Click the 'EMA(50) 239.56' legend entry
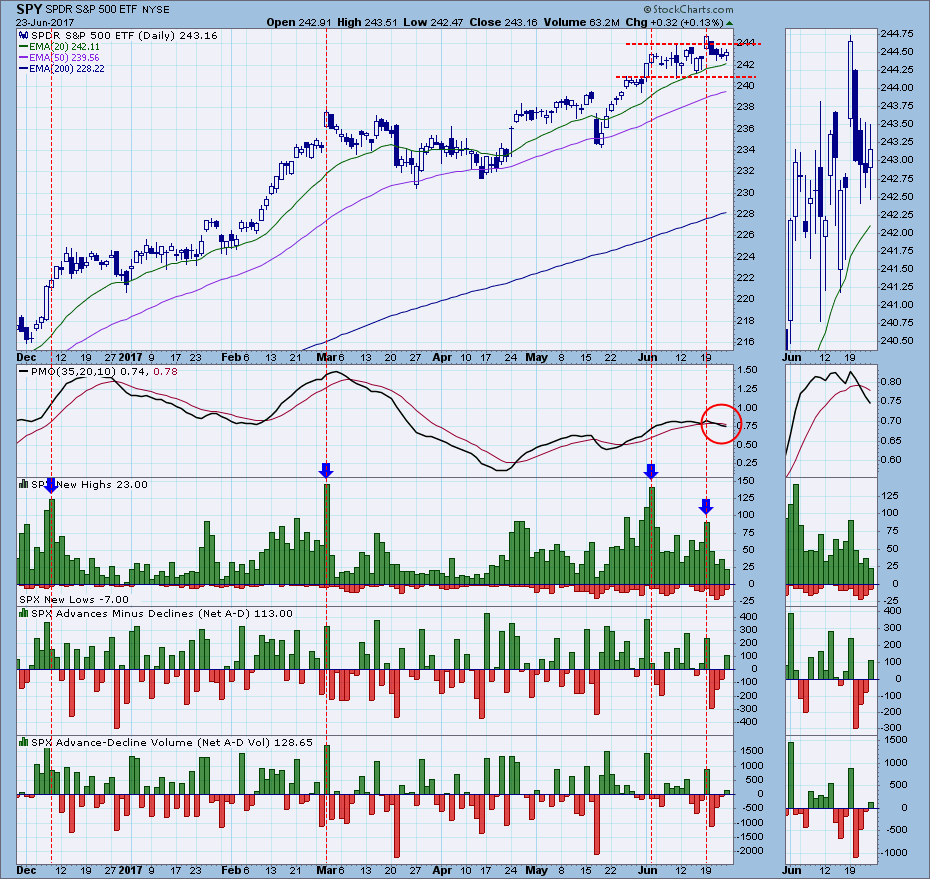This screenshot has height=879, width=930. (64, 58)
